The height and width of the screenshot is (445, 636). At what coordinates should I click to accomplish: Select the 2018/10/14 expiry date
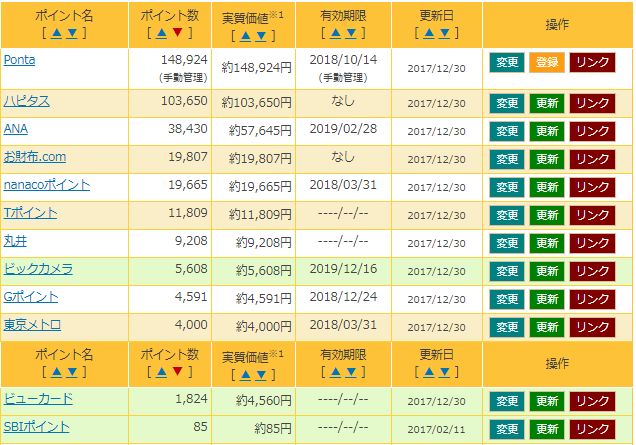pyautogui.click(x=343, y=60)
